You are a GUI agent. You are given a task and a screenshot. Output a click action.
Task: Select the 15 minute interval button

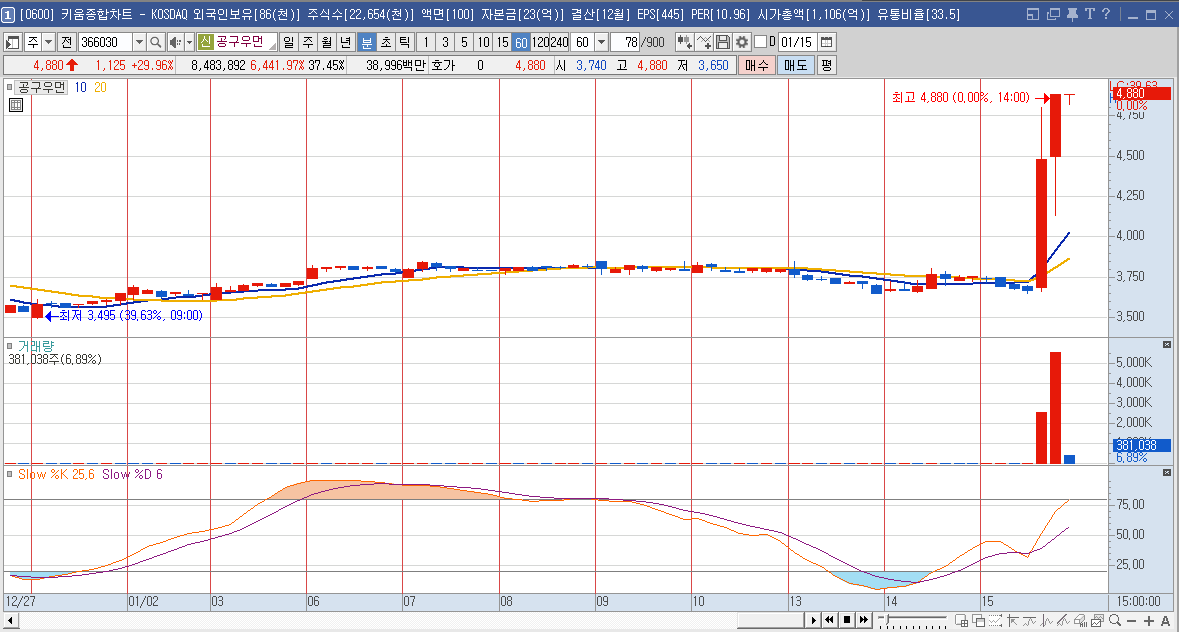click(502, 43)
